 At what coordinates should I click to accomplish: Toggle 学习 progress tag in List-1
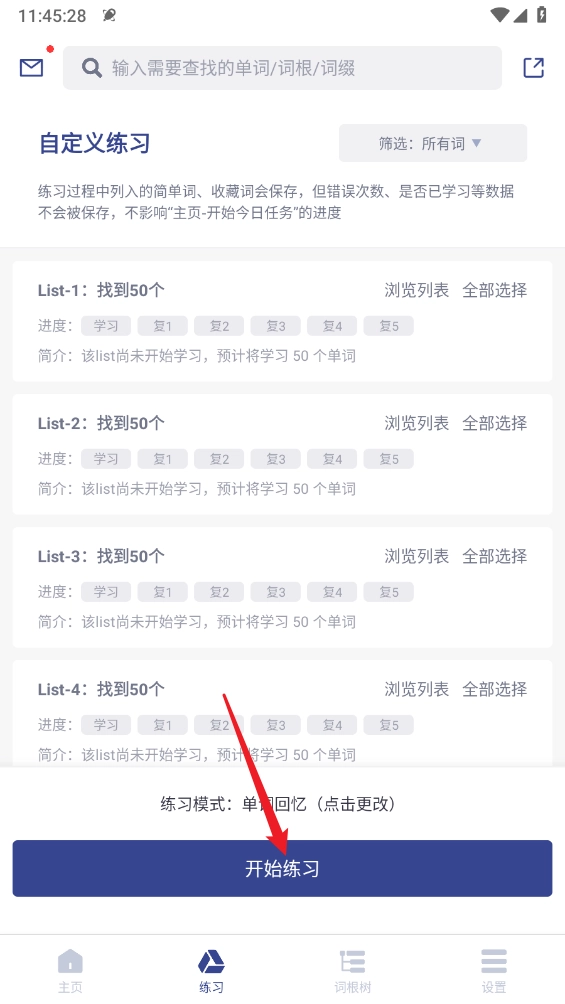[x=106, y=326]
